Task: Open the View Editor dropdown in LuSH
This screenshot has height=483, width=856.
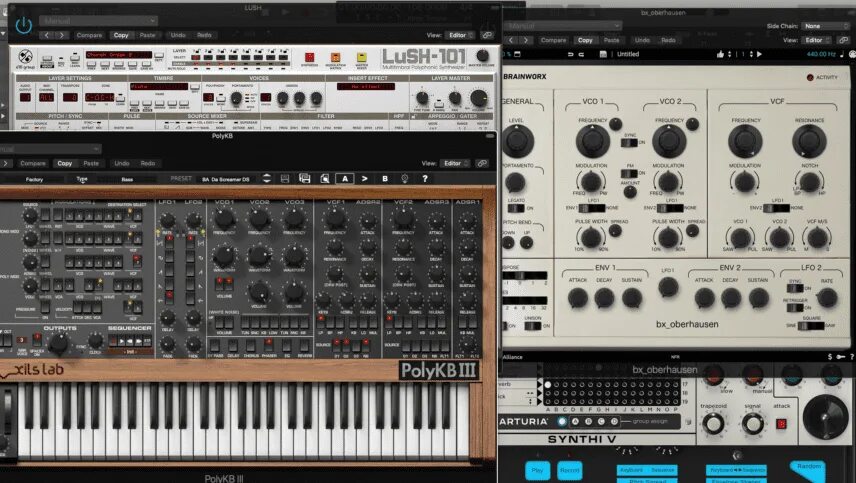Action: point(461,35)
